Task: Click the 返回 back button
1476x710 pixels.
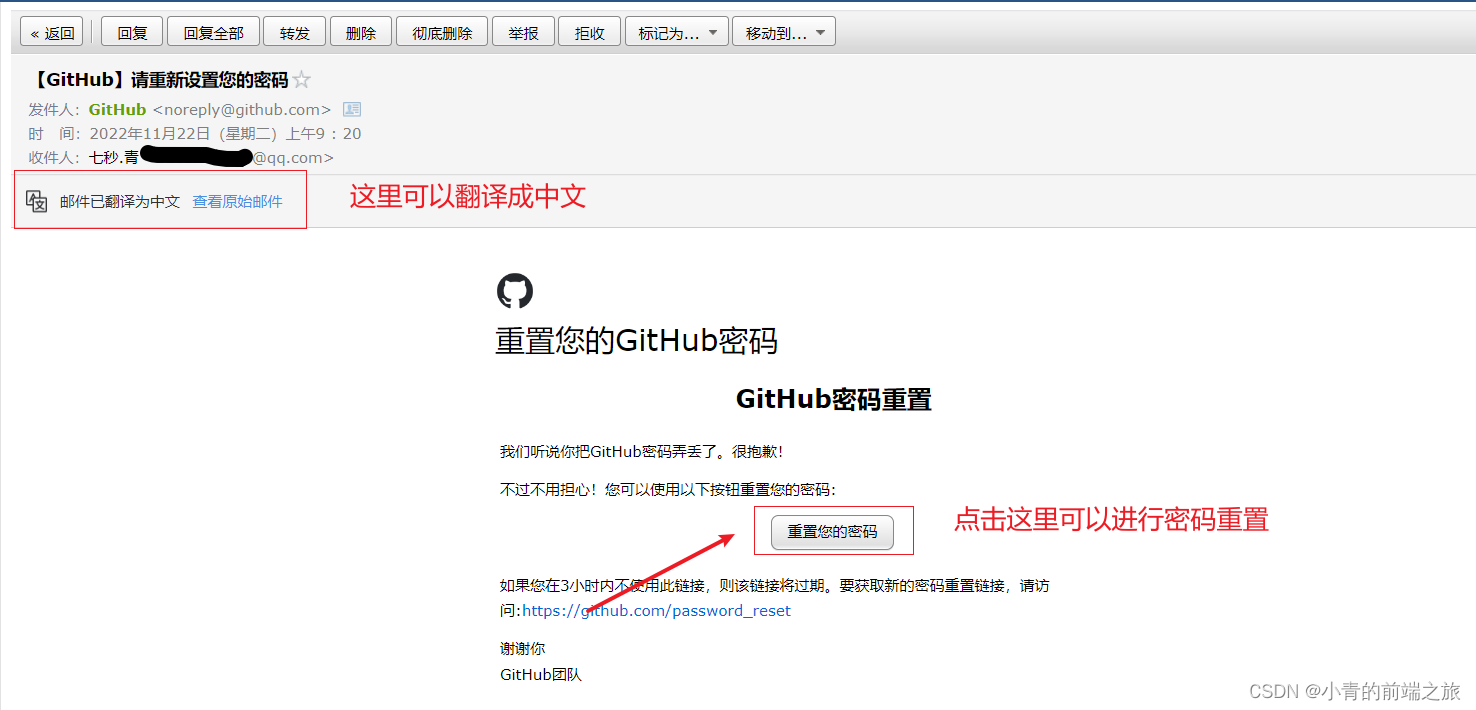Action: coord(53,33)
